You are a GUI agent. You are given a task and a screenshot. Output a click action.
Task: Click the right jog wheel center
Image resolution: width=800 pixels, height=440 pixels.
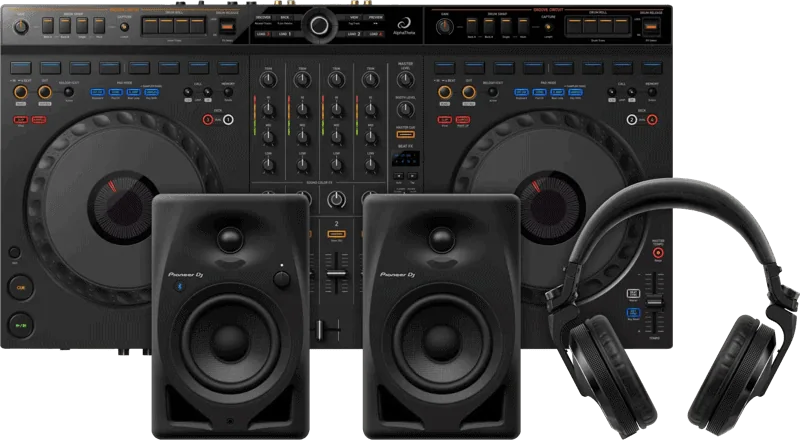tap(549, 207)
